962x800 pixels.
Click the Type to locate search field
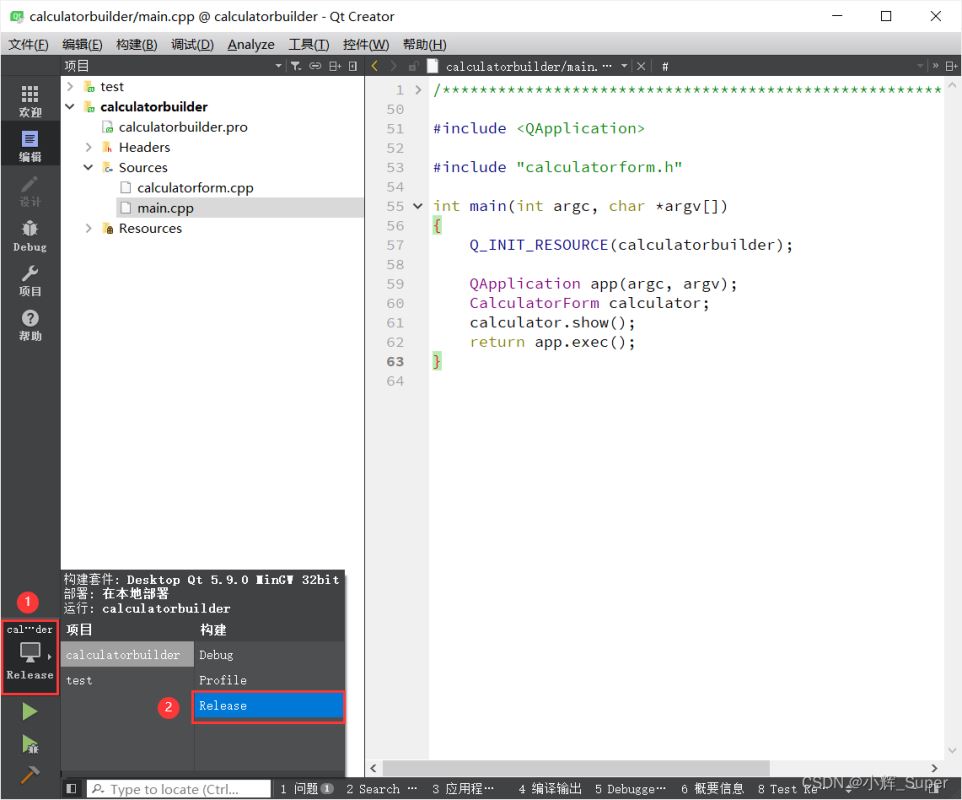point(180,789)
